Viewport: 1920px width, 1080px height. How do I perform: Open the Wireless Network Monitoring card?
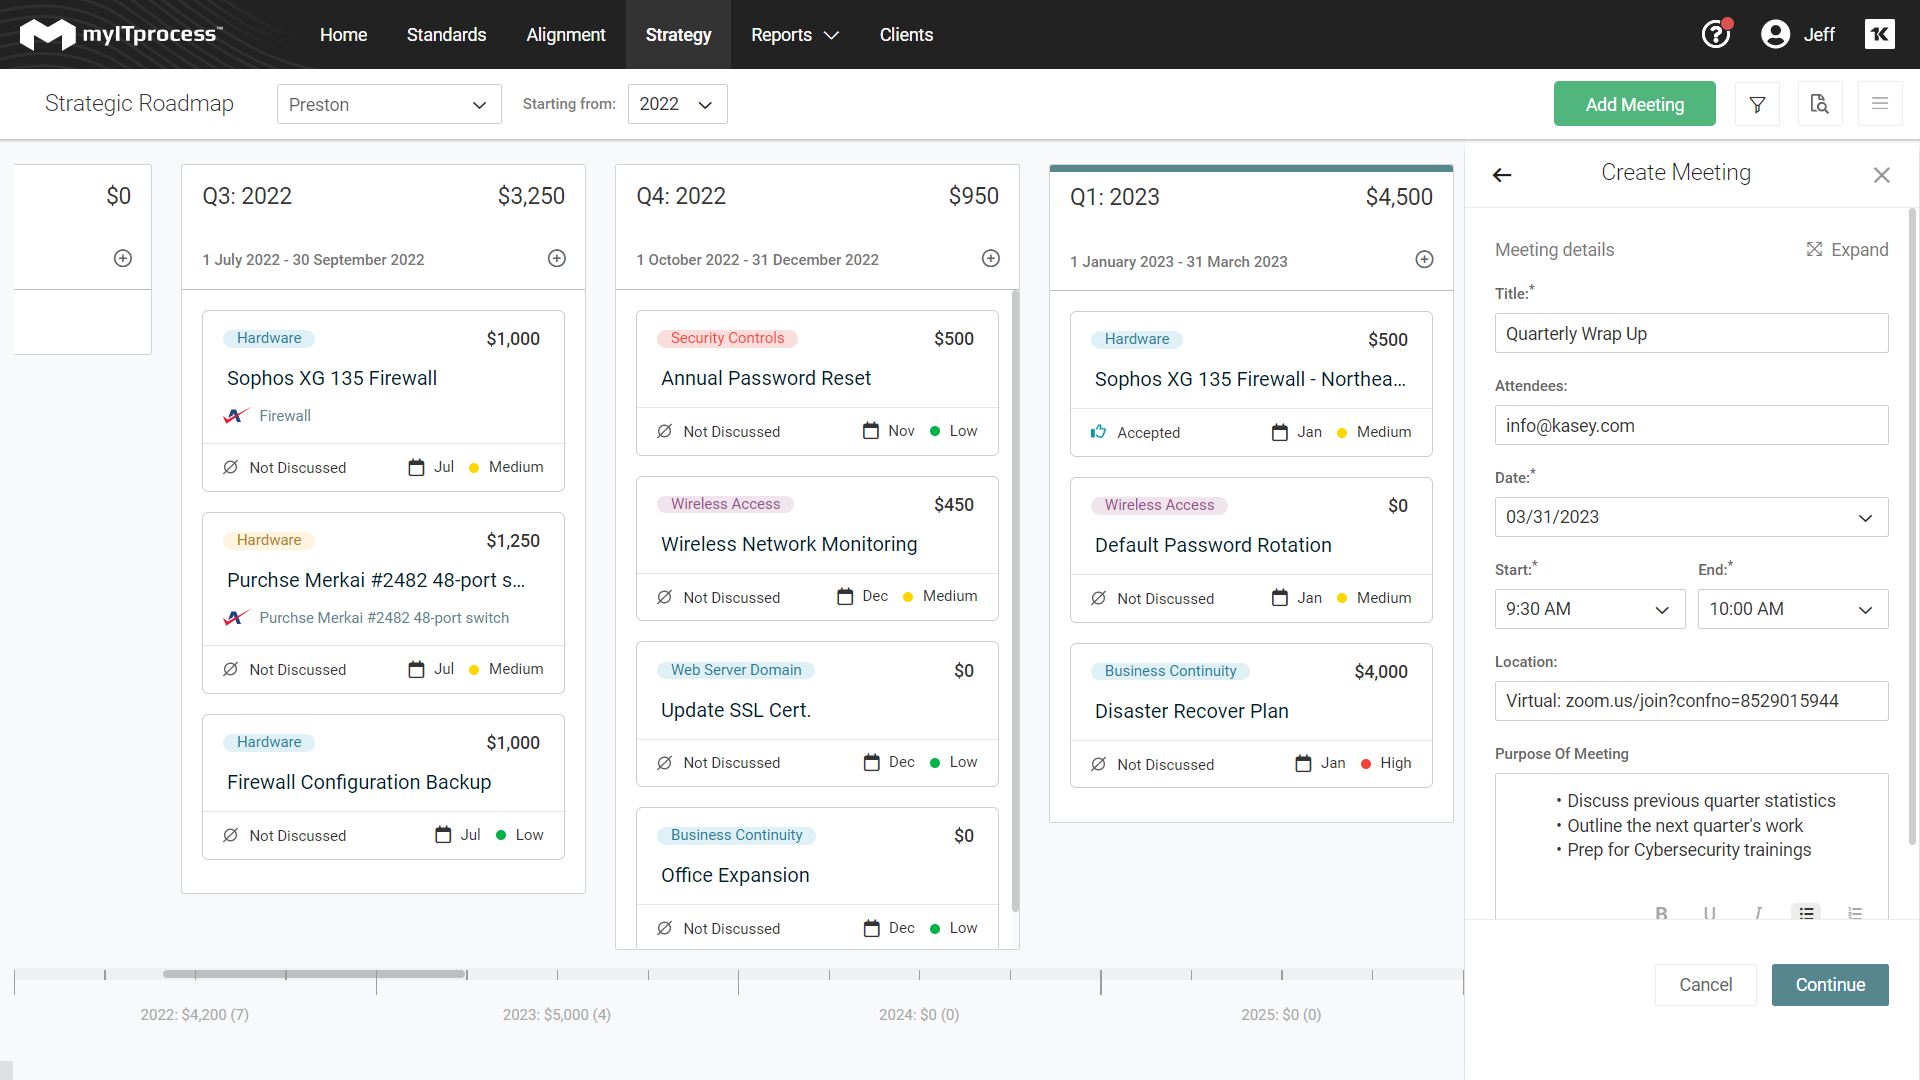point(817,549)
